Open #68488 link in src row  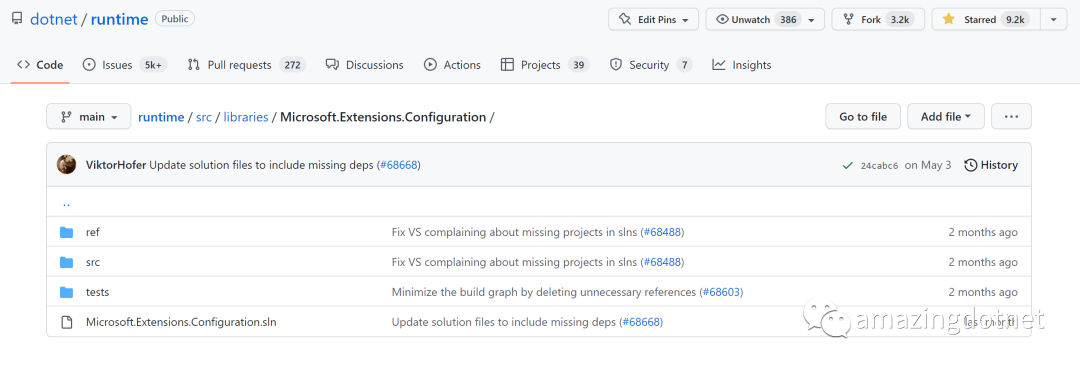(x=663, y=262)
